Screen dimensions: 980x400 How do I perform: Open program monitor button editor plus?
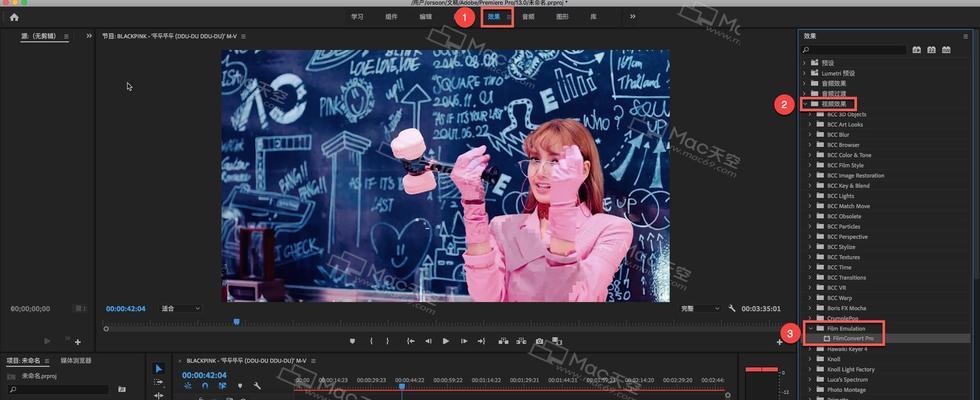[x=779, y=342]
